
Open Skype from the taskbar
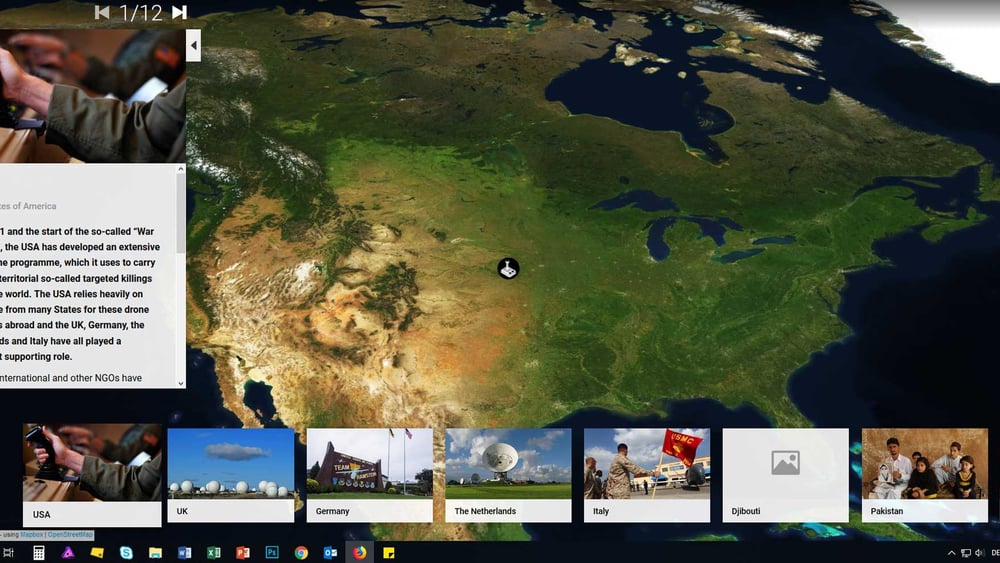click(x=126, y=553)
